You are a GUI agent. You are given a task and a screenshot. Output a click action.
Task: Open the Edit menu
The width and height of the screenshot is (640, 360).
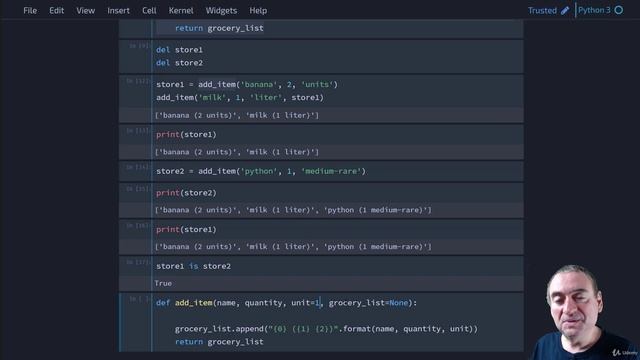[56, 11]
